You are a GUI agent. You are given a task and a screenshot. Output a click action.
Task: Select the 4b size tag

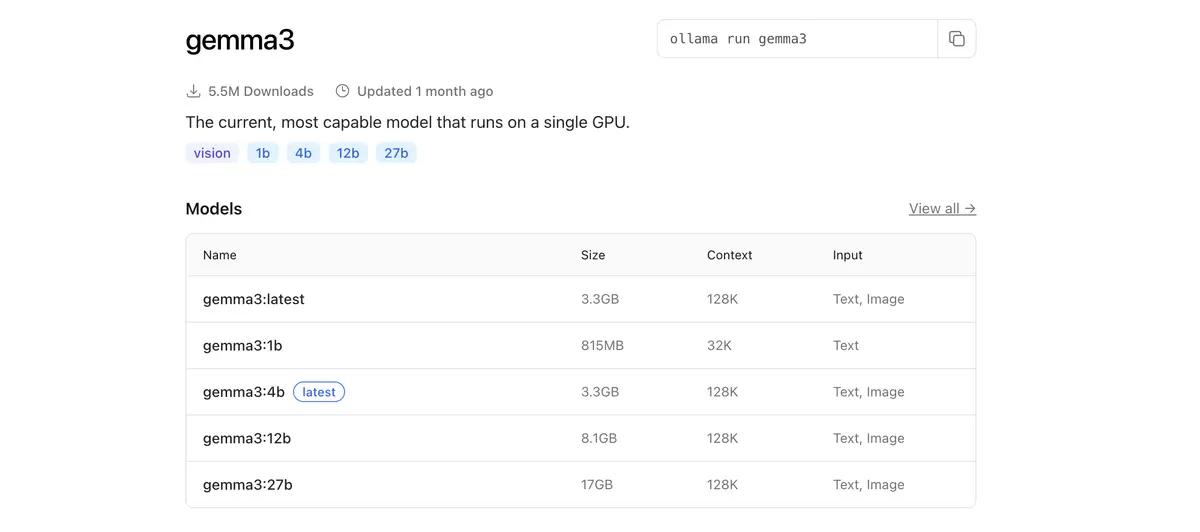click(x=303, y=153)
